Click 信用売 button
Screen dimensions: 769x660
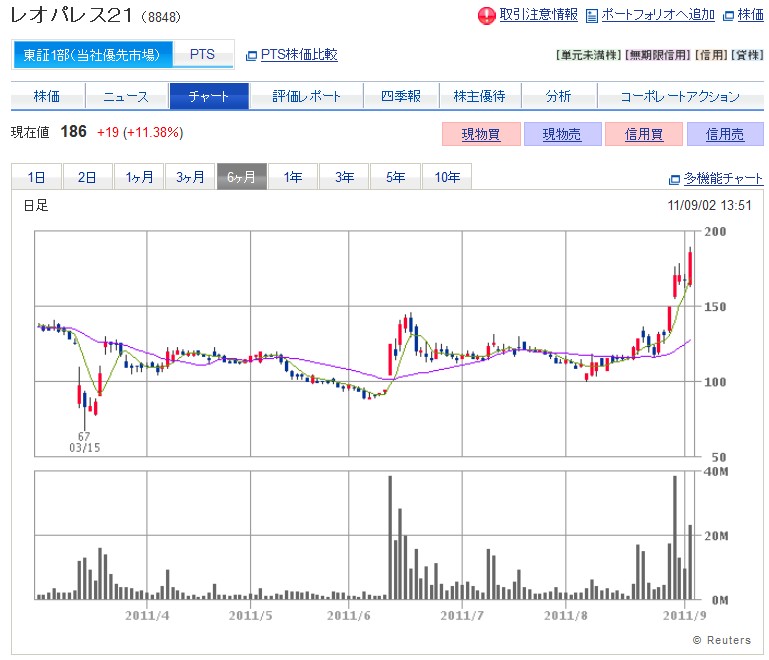(725, 134)
